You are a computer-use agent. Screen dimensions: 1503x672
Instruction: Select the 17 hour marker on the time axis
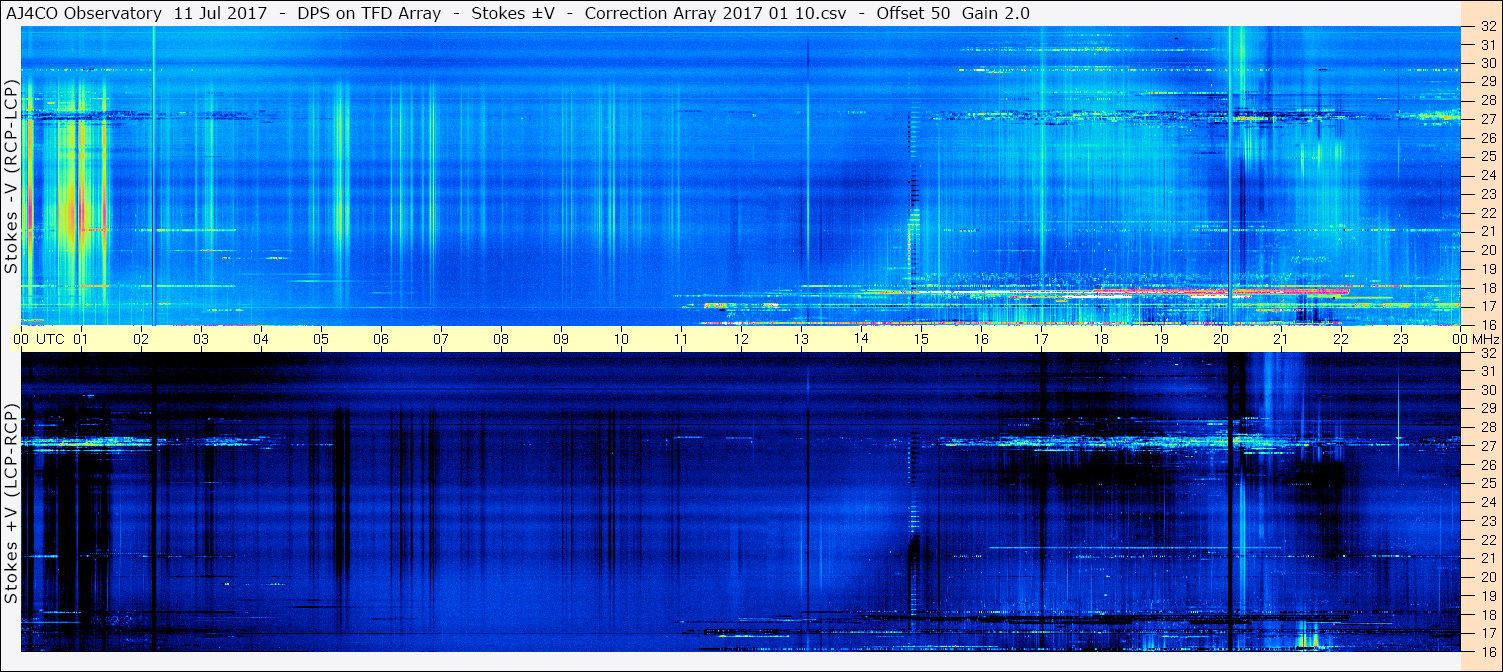click(1041, 339)
